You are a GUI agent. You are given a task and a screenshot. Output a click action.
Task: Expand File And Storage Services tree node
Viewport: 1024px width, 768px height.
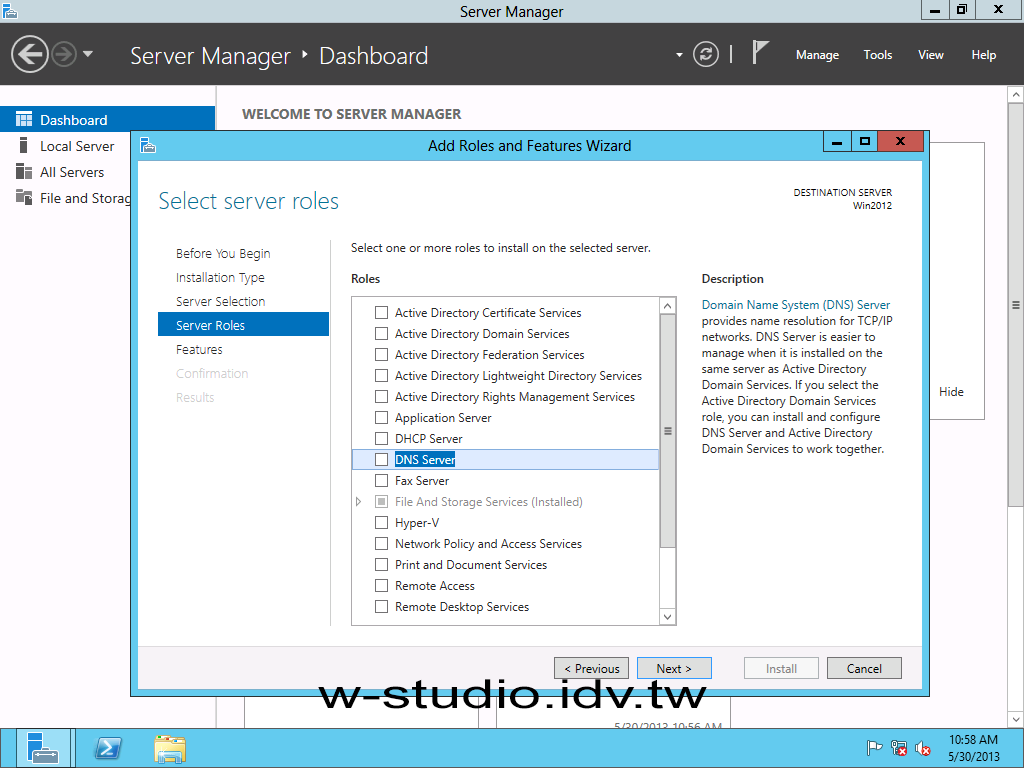click(x=359, y=502)
